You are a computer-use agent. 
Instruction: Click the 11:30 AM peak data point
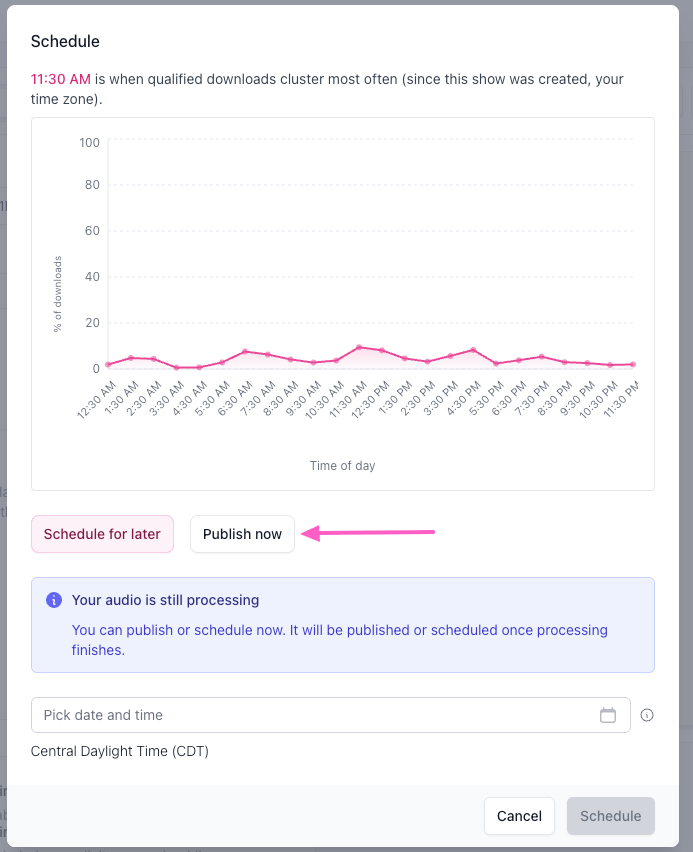[x=359, y=347]
